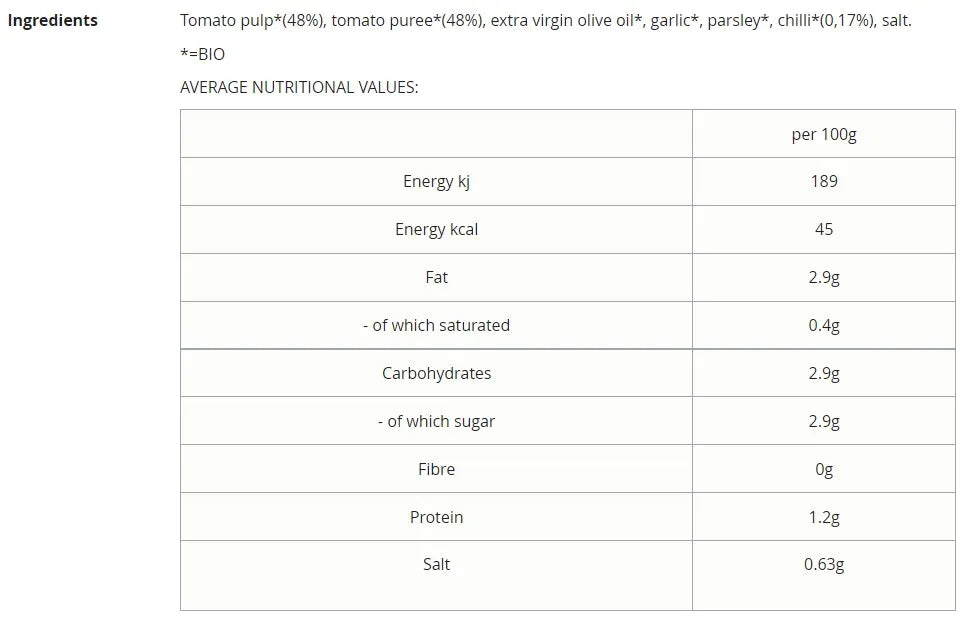Select the Carbohydrates row label
Viewport: 972px width, 638px height.
tap(436, 373)
